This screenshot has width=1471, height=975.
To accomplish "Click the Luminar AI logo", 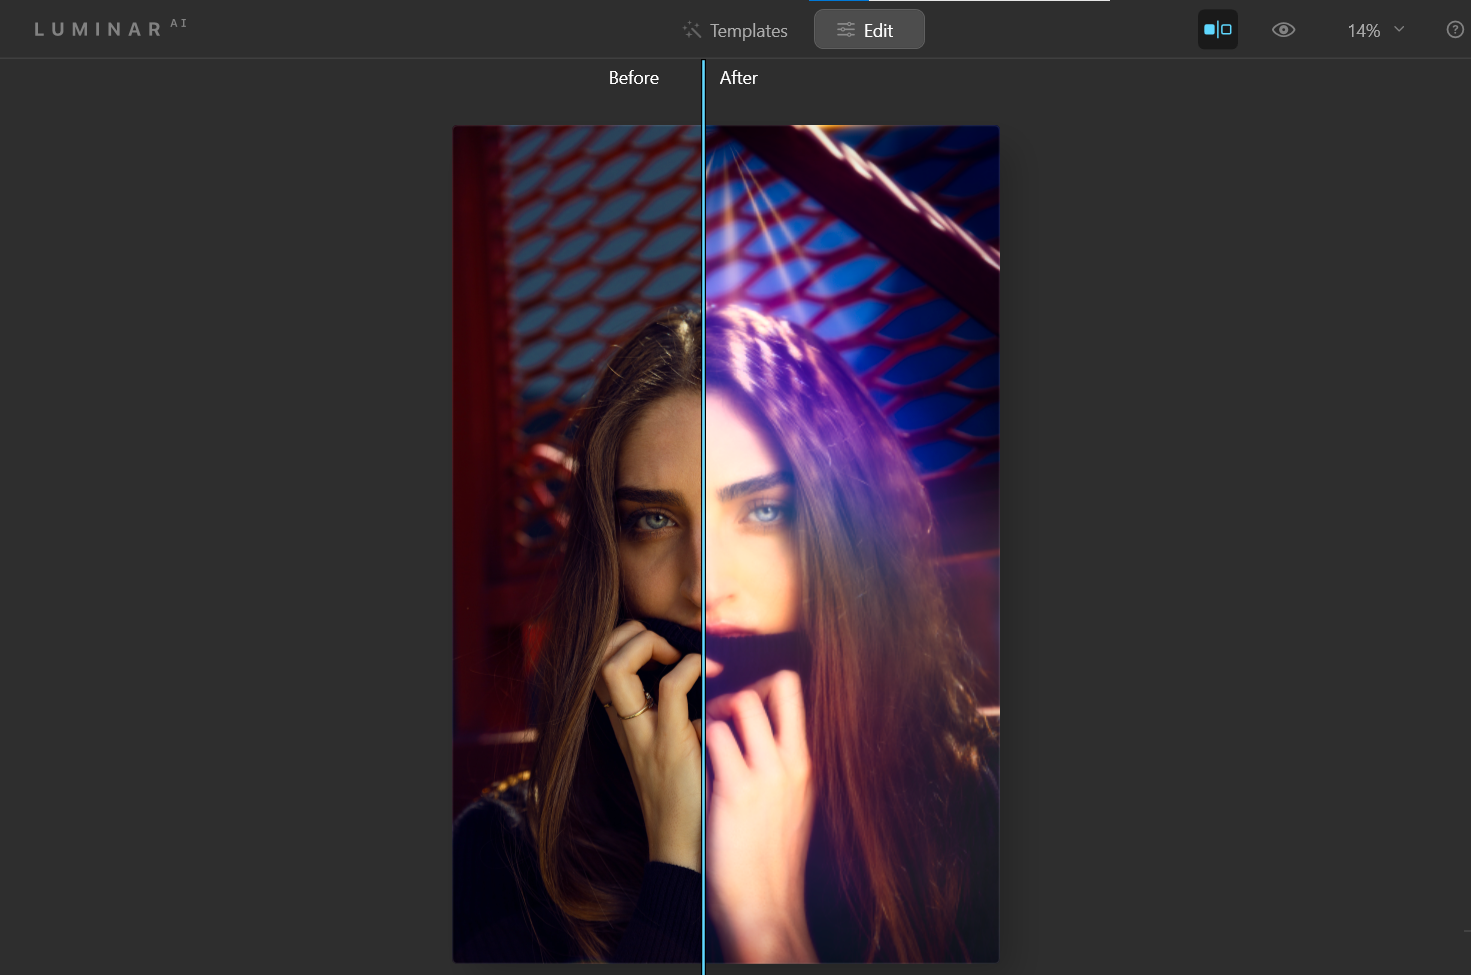I will [97, 28].
